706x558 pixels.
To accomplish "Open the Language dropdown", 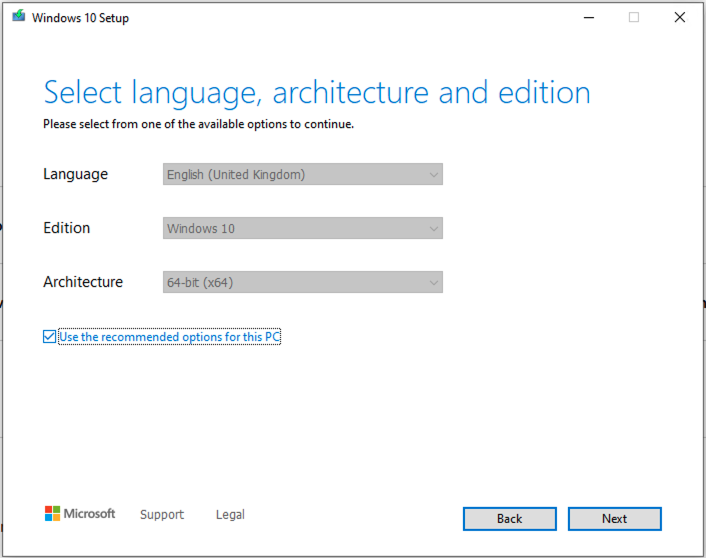I will [x=303, y=174].
